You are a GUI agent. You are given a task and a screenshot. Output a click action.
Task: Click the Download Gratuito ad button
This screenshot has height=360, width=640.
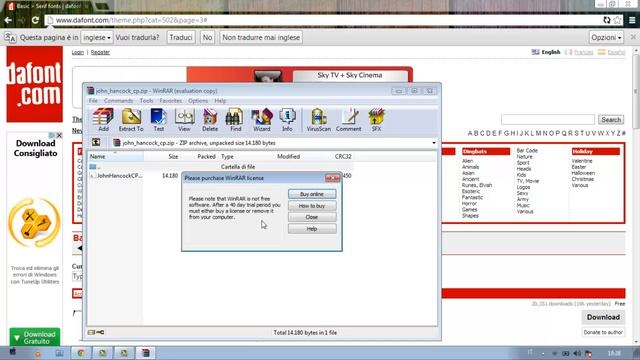point(35,337)
